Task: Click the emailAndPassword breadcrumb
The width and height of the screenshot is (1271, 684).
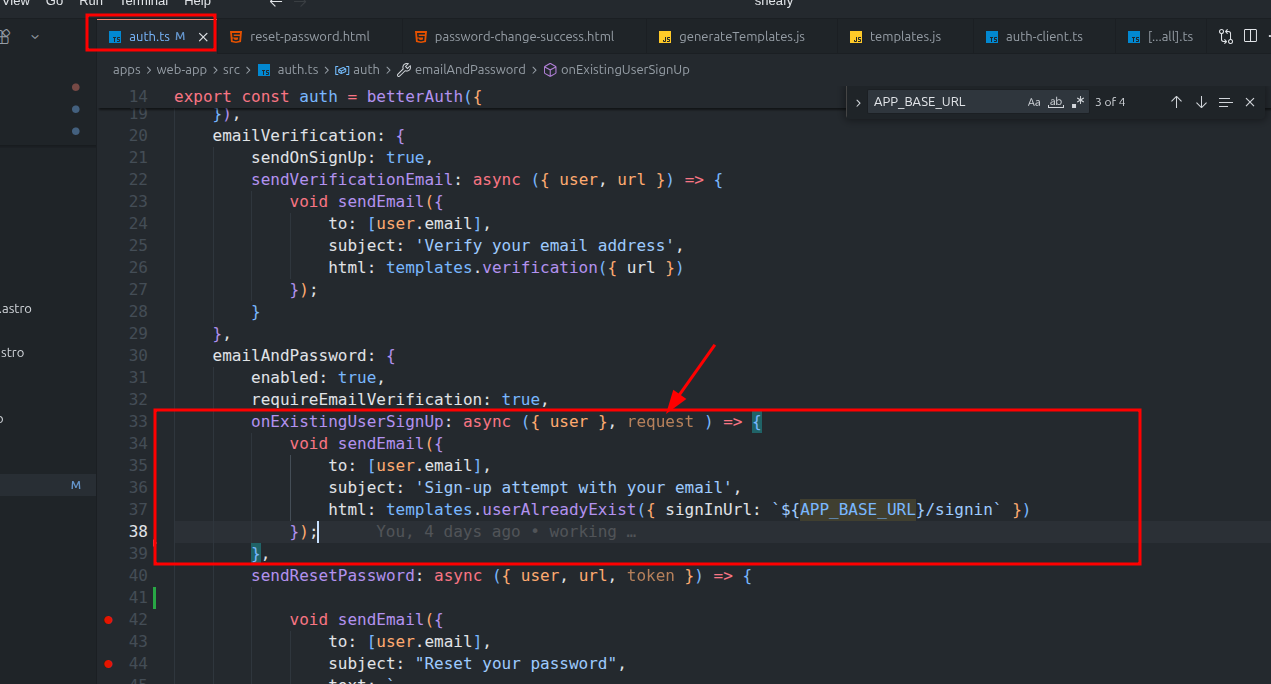Action: pyautogui.click(x=461, y=70)
